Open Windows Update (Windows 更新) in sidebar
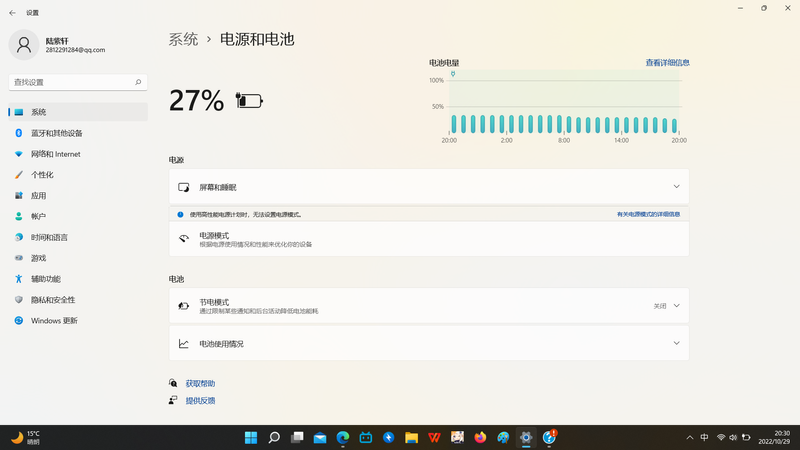The width and height of the screenshot is (800, 450). pos(53,321)
